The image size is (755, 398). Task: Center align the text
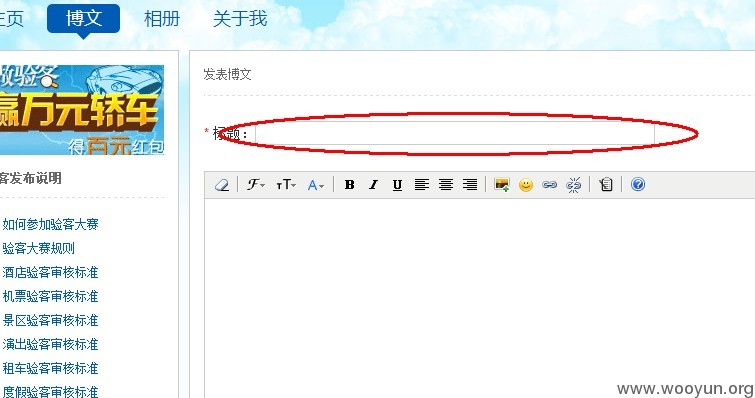(446, 185)
